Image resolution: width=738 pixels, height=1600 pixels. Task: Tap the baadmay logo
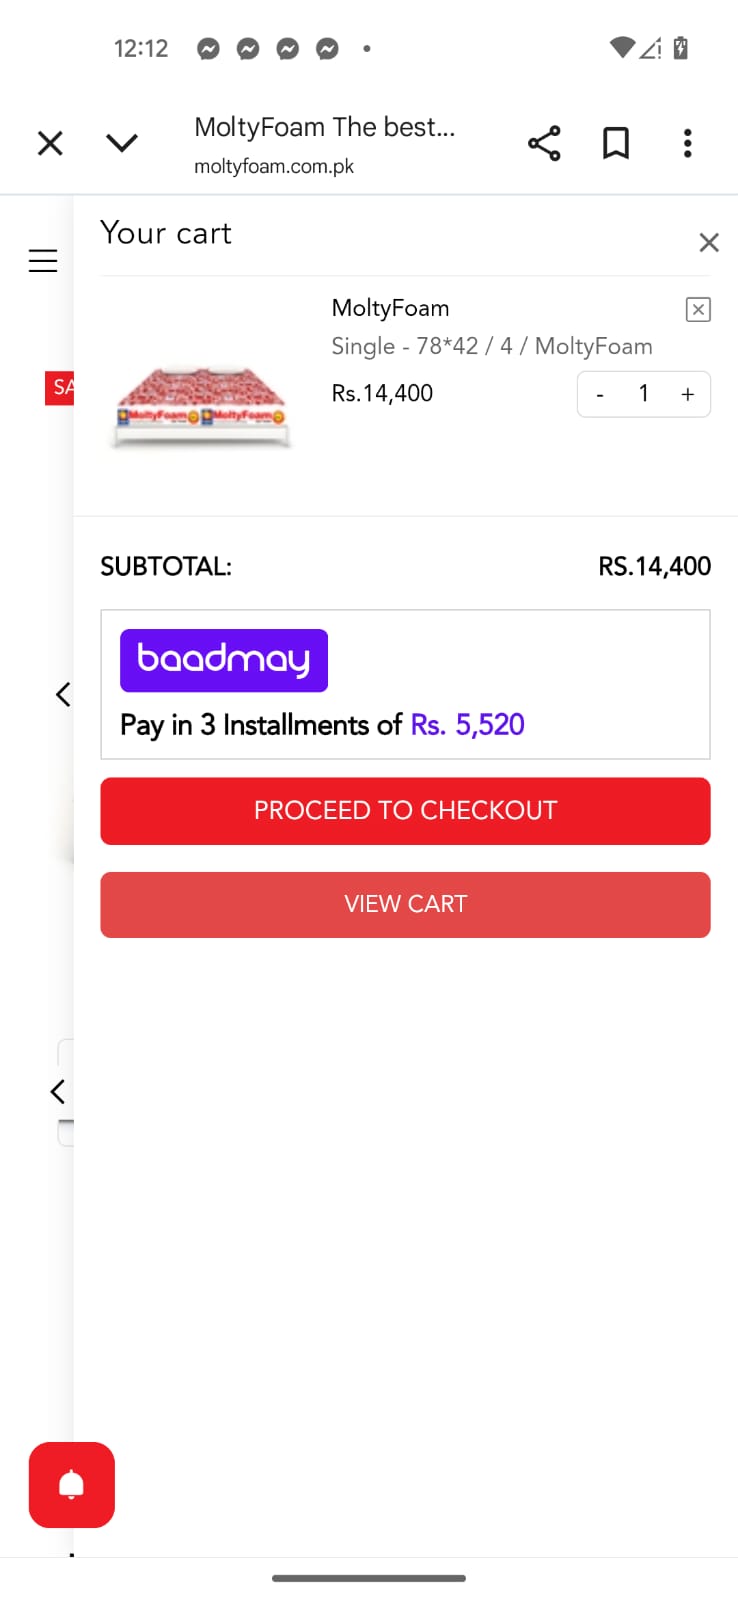[224, 660]
